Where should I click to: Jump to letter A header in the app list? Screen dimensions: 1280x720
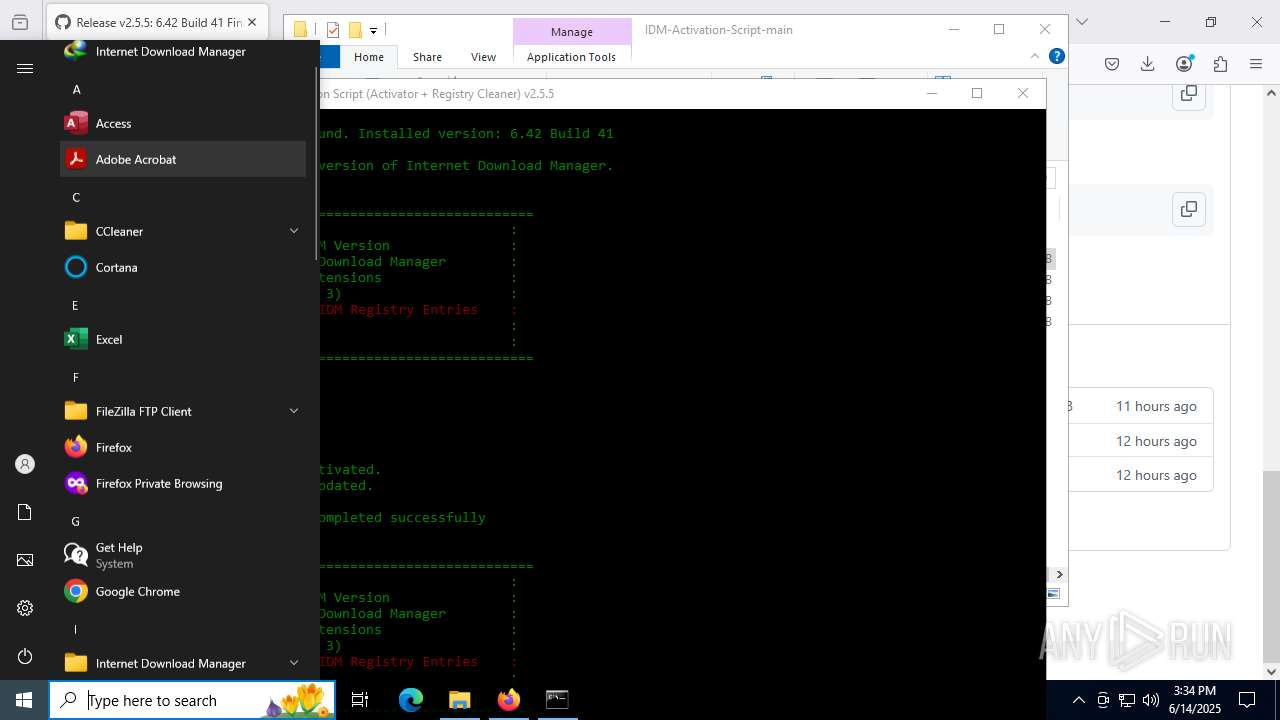coord(76,89)
